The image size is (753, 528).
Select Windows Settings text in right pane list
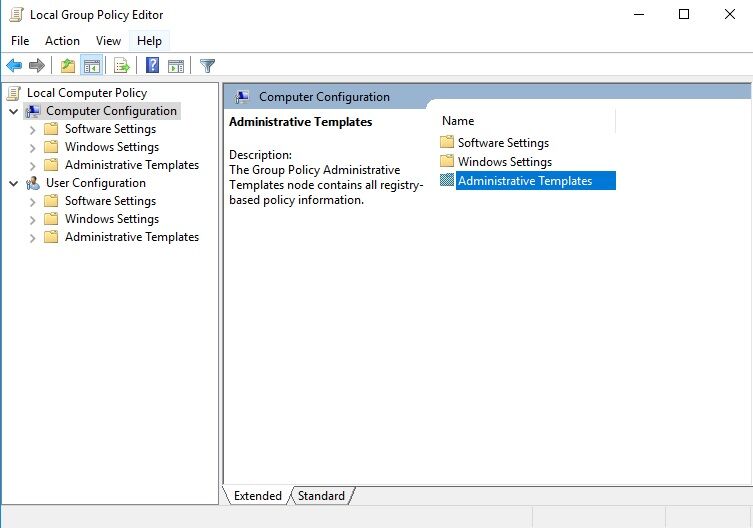[x=505, y=162]
